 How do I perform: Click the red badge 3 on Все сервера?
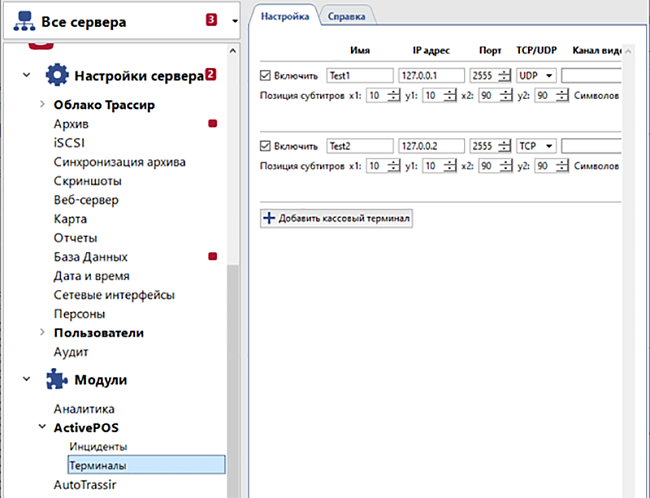pyautogui.click(x=211, y=19)
